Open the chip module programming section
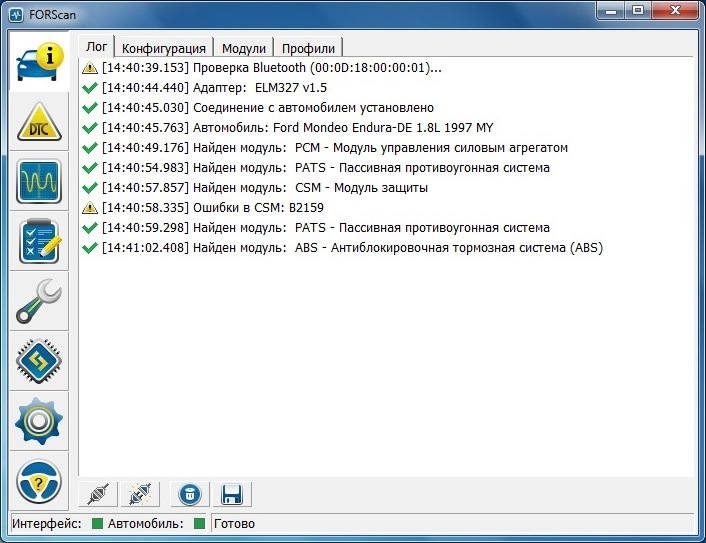The height and width of the screenshot is (543, 706). point(39,361)
